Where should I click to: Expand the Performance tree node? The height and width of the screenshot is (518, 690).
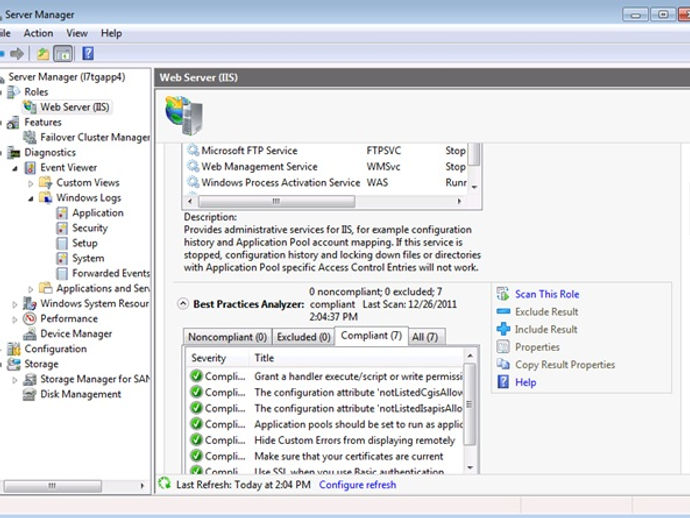point(15,319)
